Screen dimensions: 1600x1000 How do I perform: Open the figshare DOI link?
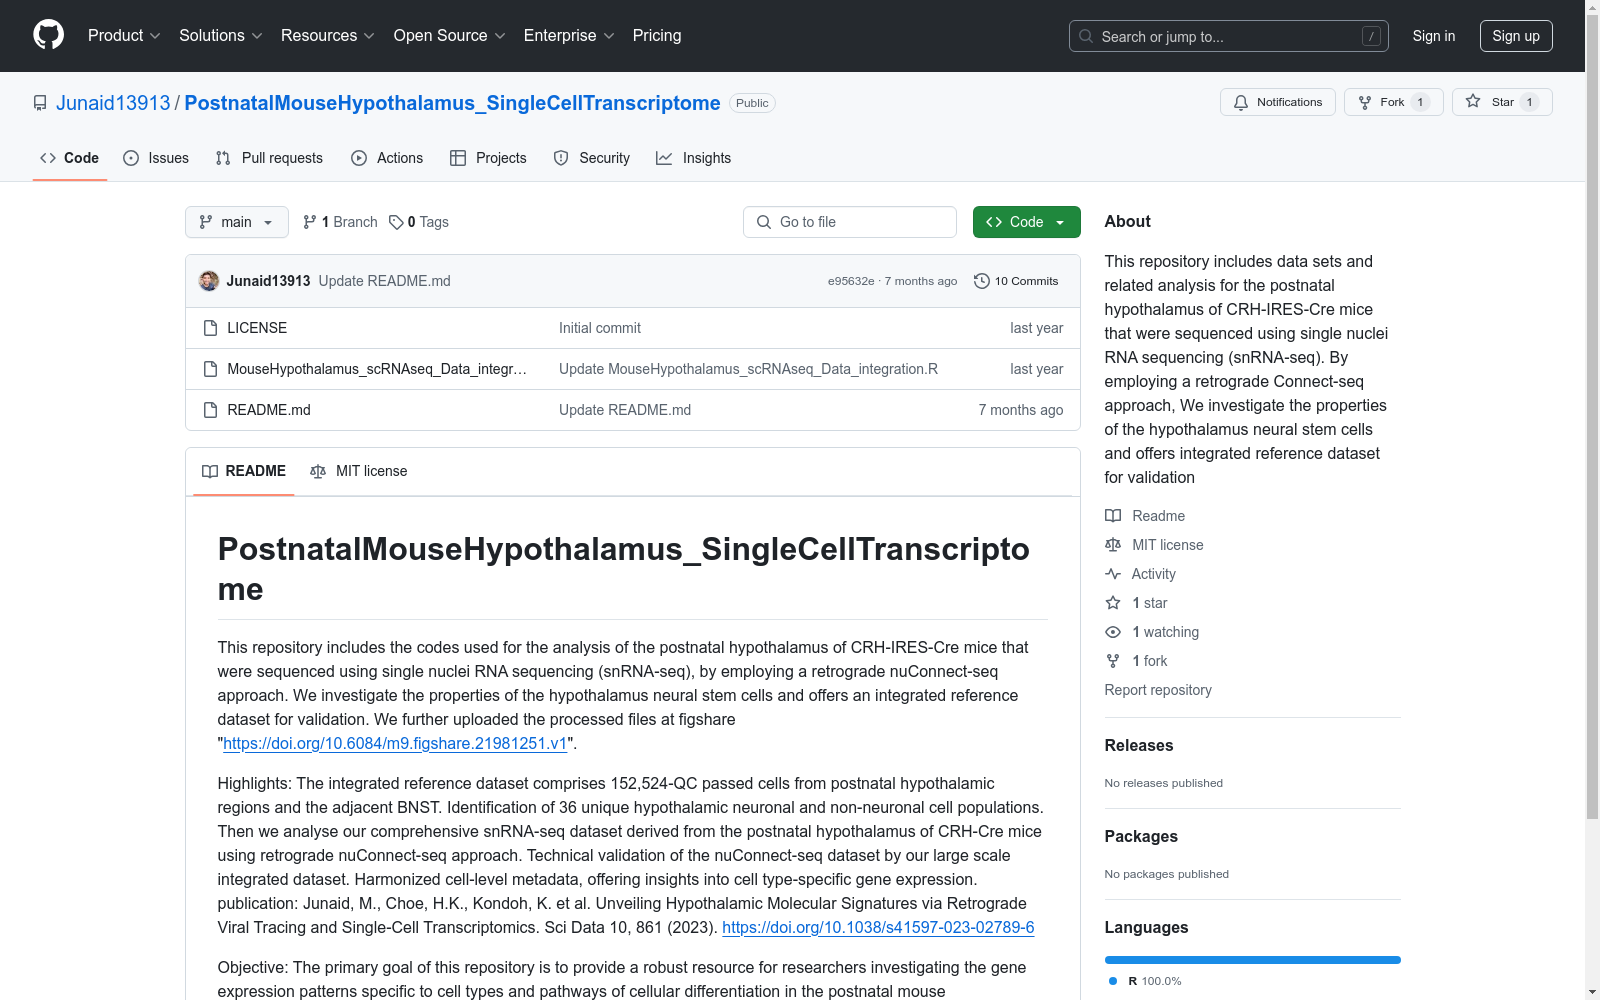(395, 743)
